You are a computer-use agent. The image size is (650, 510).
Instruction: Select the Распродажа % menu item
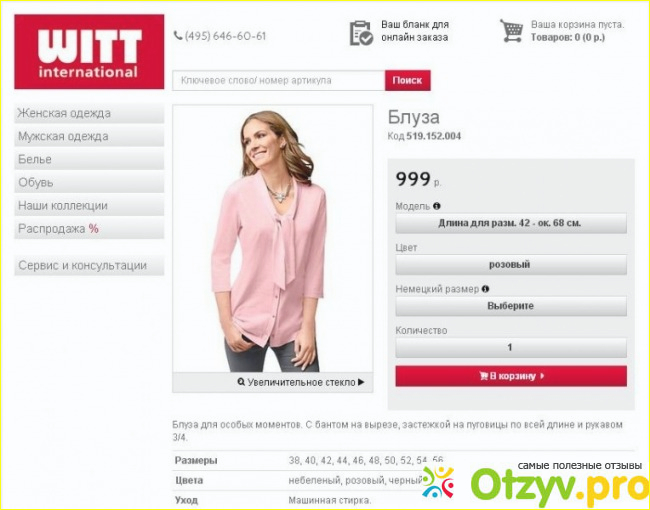coord(89,229)
